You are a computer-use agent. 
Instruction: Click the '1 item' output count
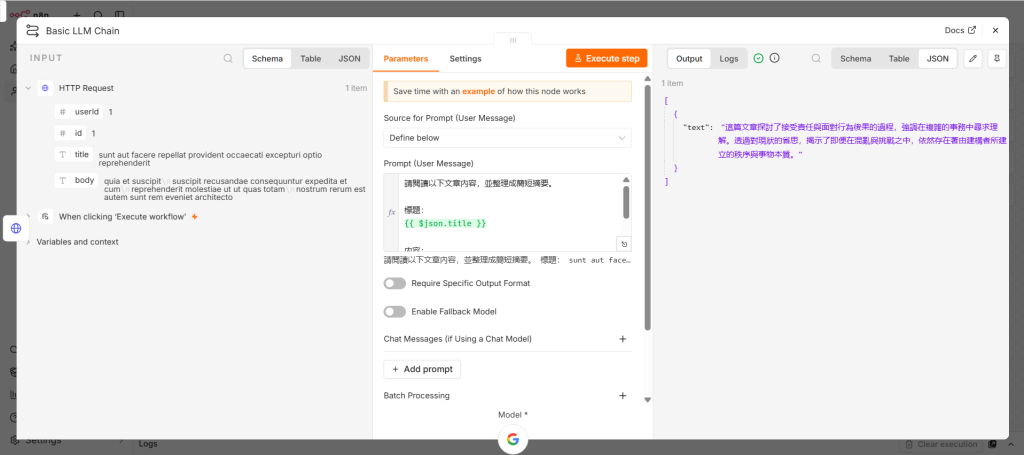click(x=672, y=84)
